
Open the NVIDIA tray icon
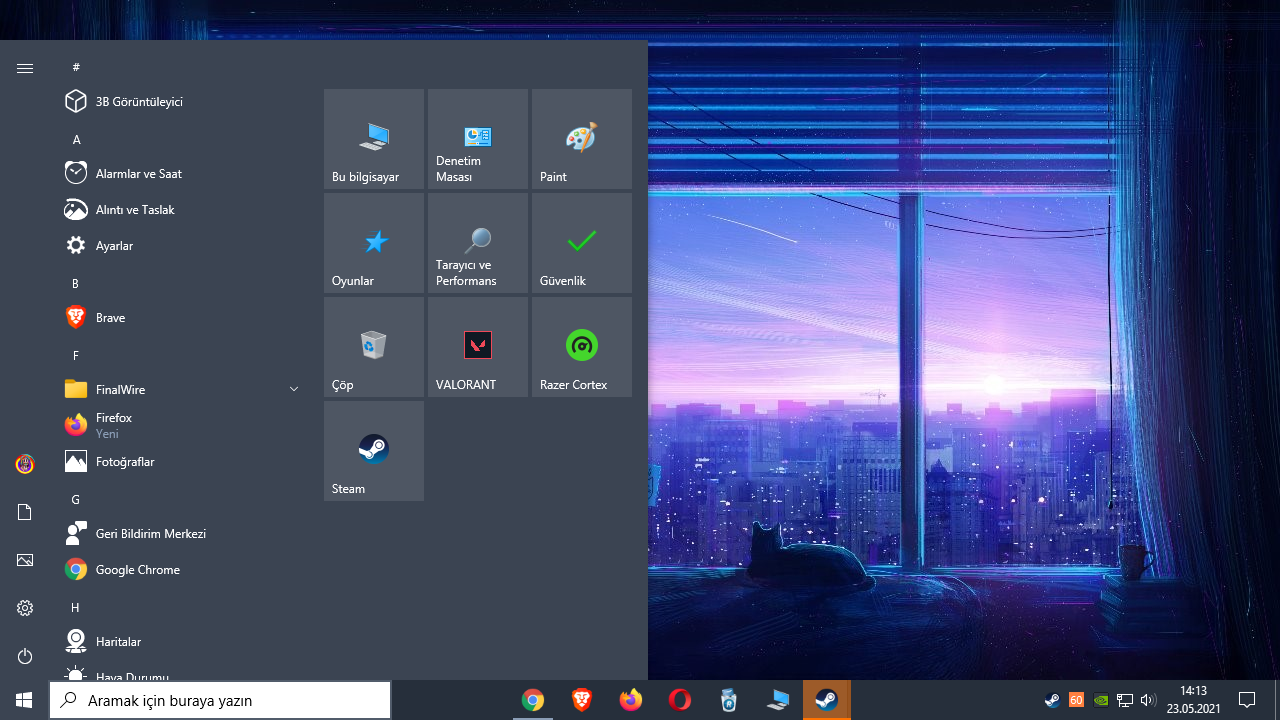[x=1101, y=700]
